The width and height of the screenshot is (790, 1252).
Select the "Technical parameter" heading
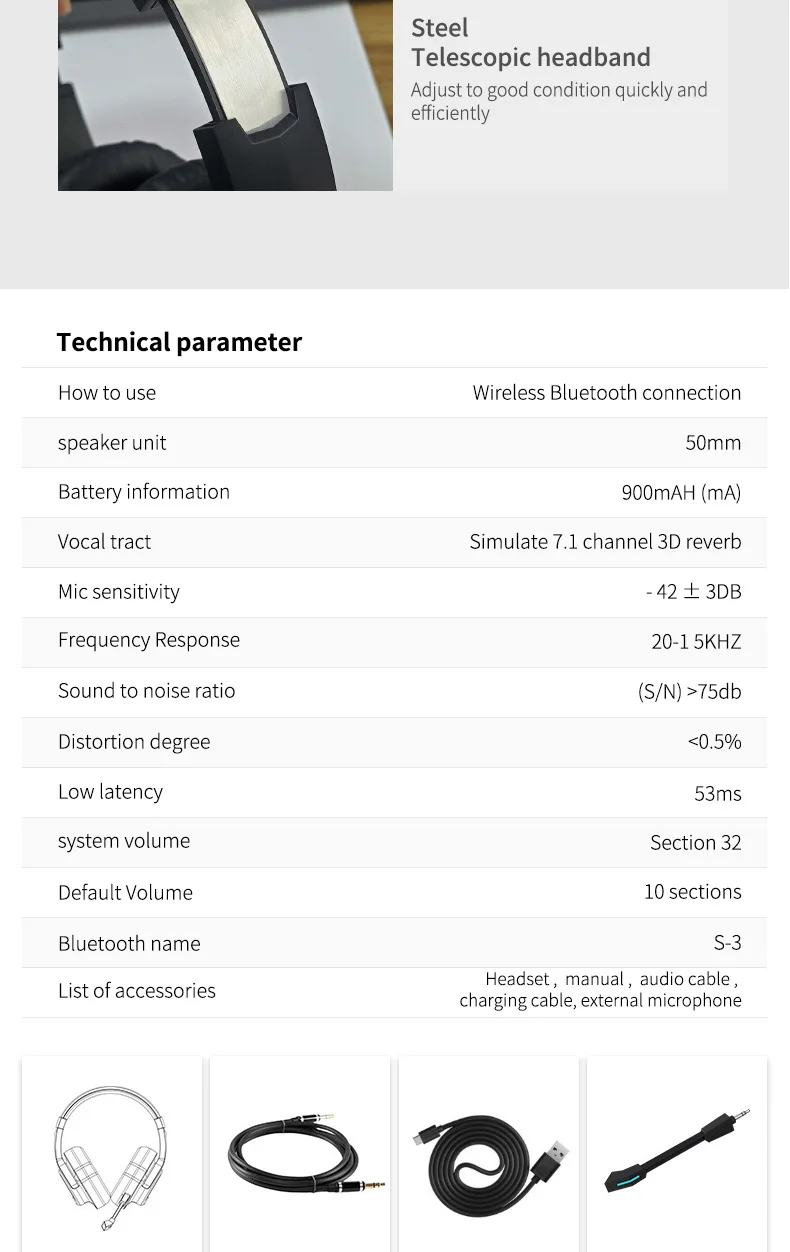pyautogui.click(x=179, y=342)
